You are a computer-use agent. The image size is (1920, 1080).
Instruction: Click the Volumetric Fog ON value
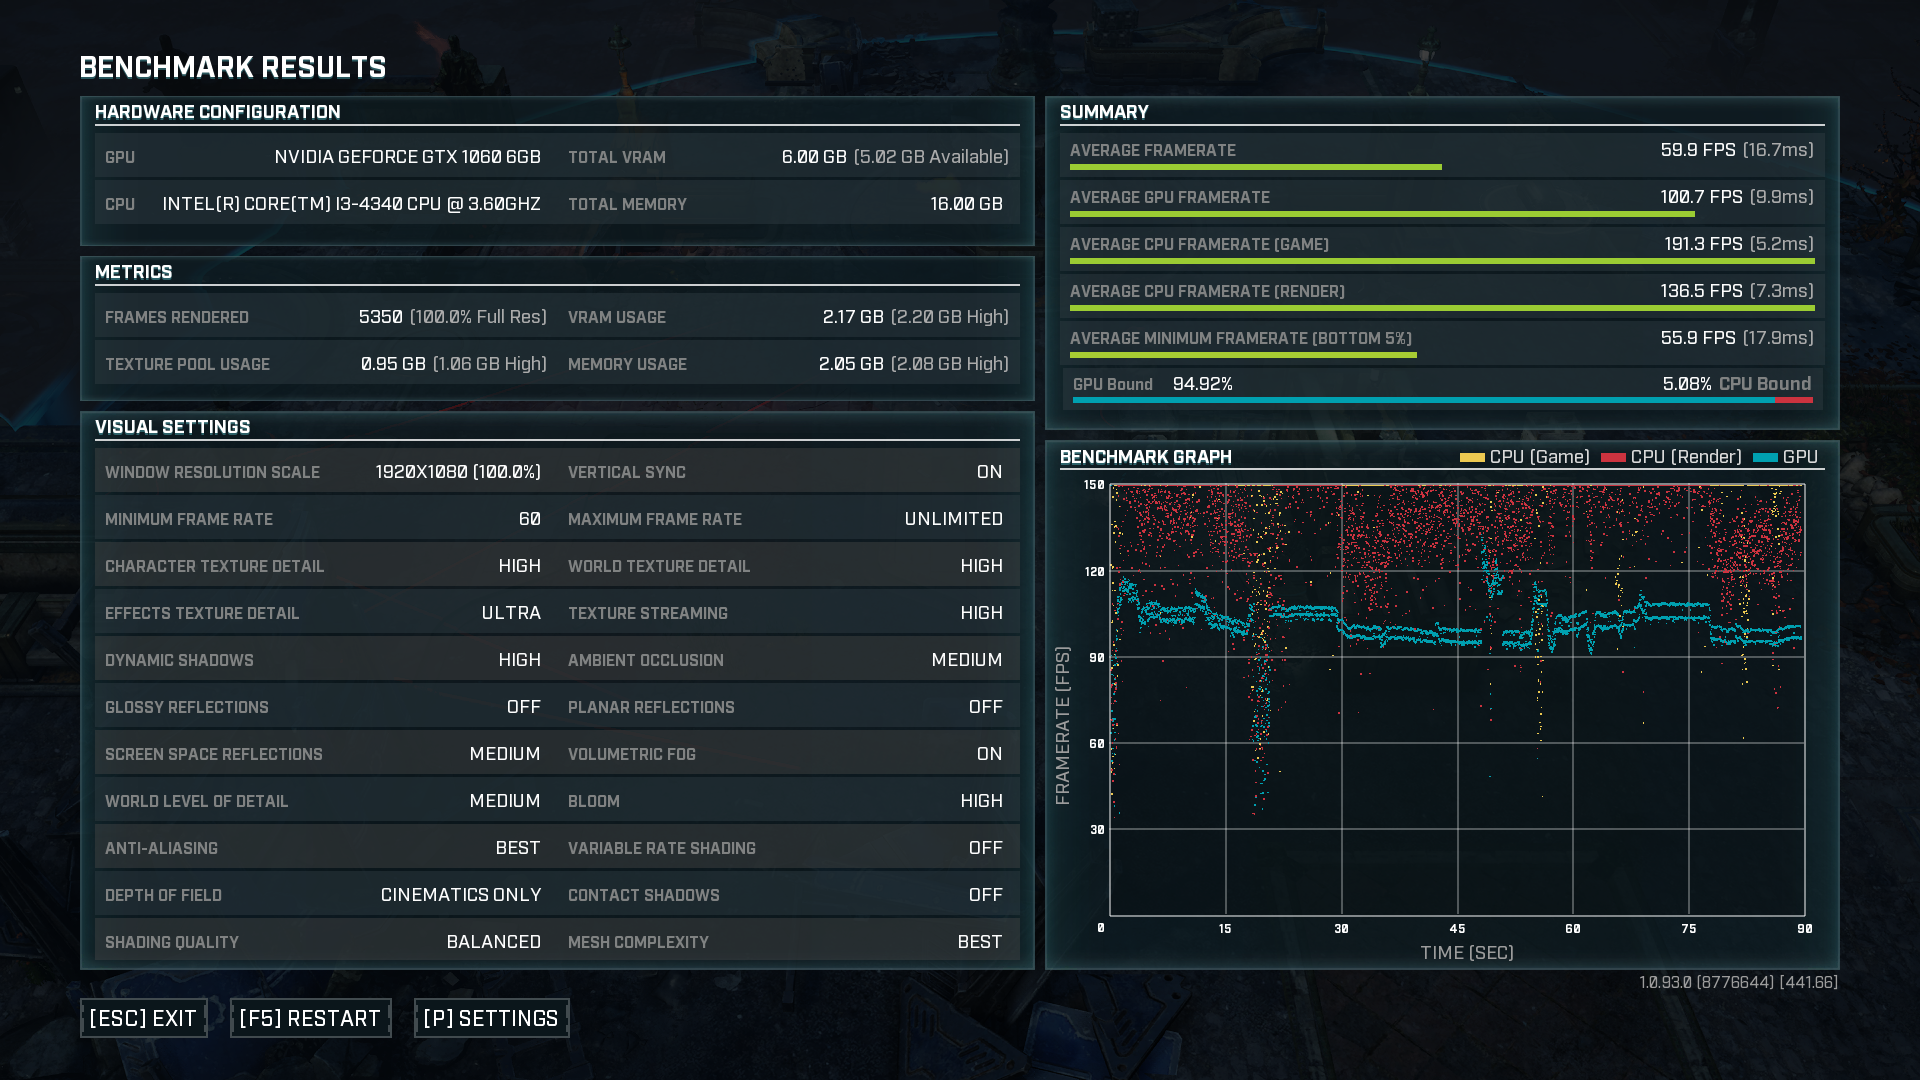click(989, 754)
